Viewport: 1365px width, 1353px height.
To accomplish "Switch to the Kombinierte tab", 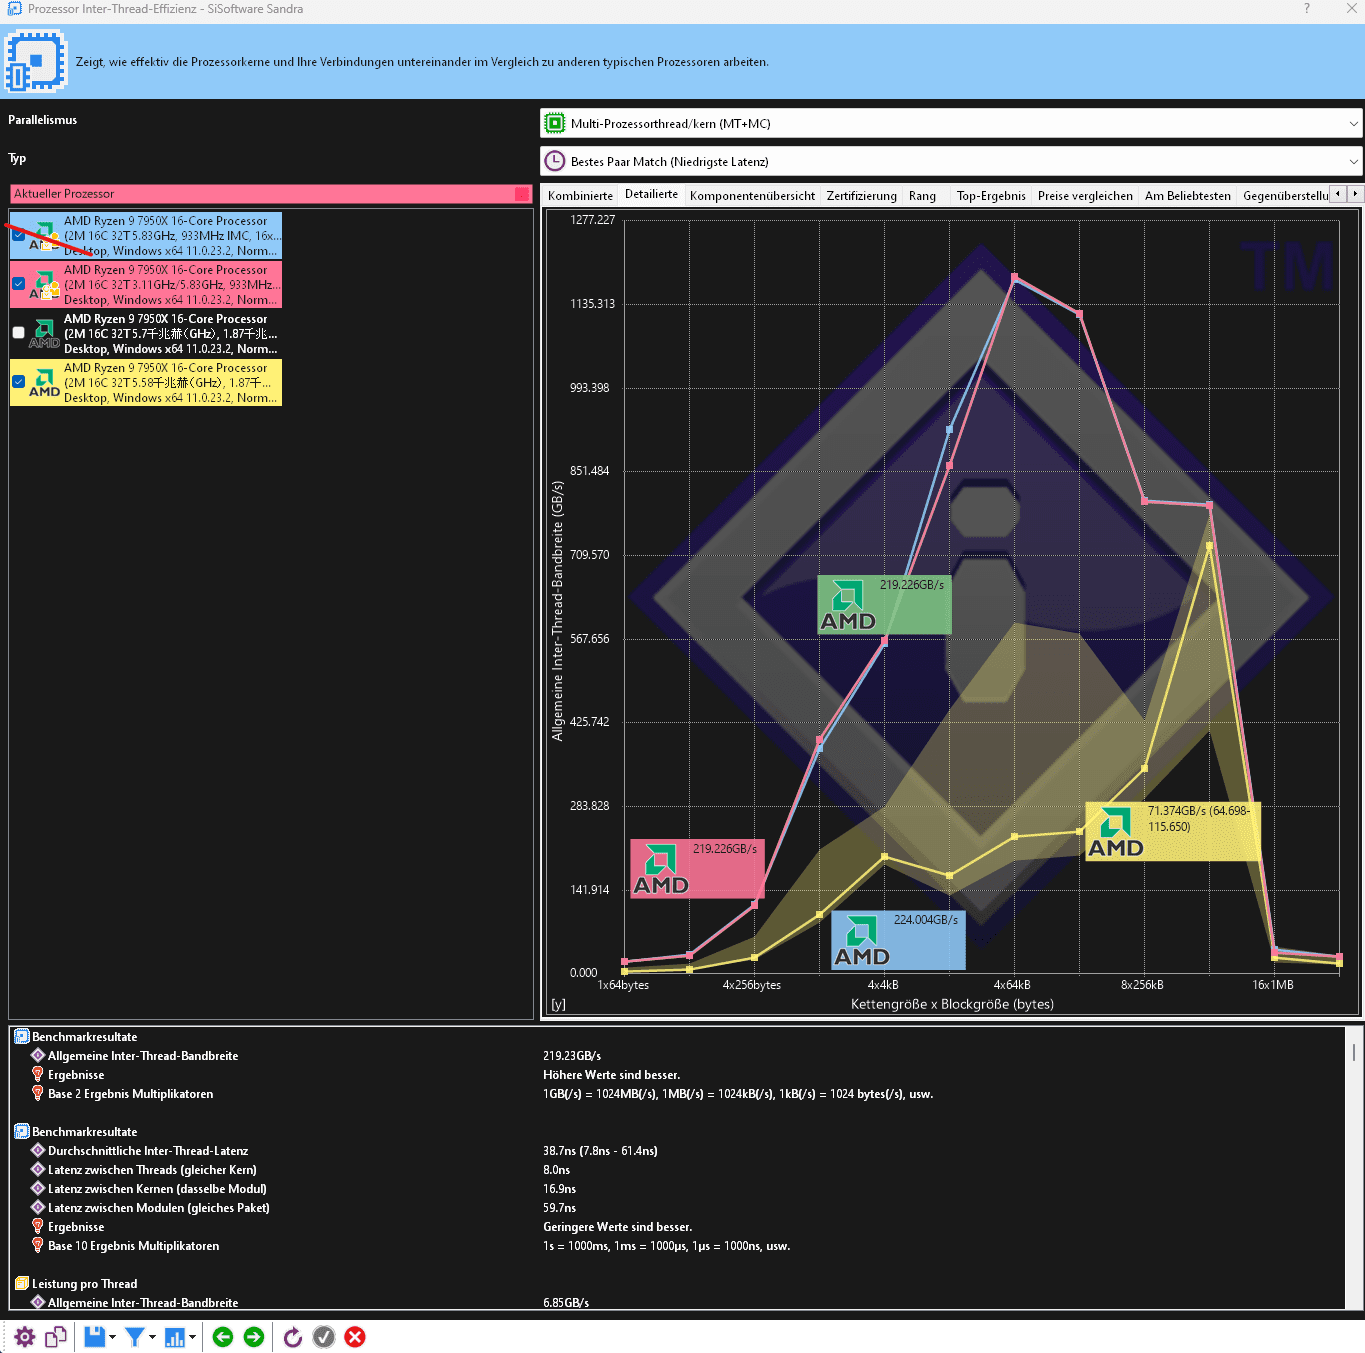I will coord(580,196).
